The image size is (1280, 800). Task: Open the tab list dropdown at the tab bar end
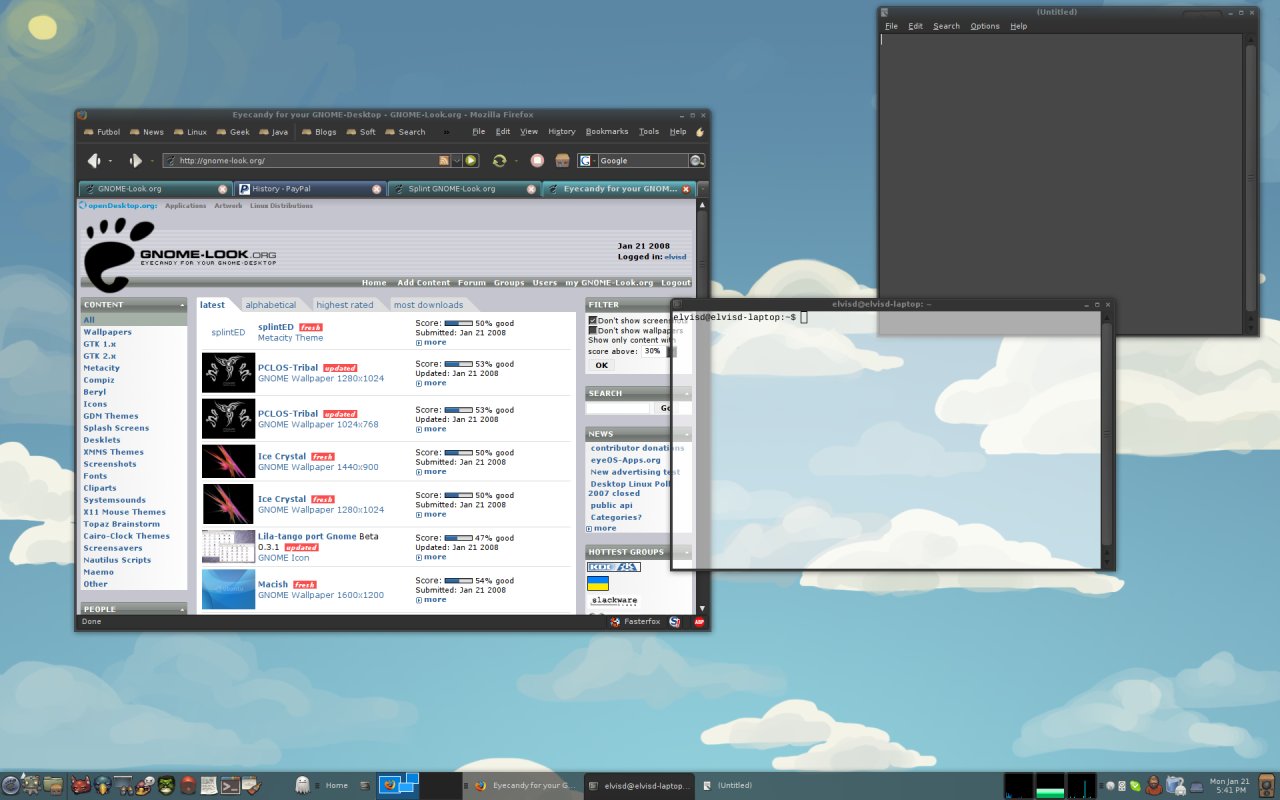703,188
